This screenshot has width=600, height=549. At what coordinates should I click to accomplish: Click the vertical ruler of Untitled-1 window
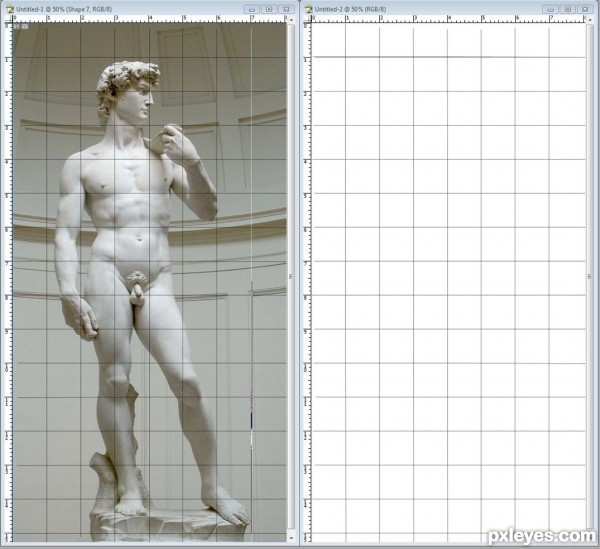(10, 282)
